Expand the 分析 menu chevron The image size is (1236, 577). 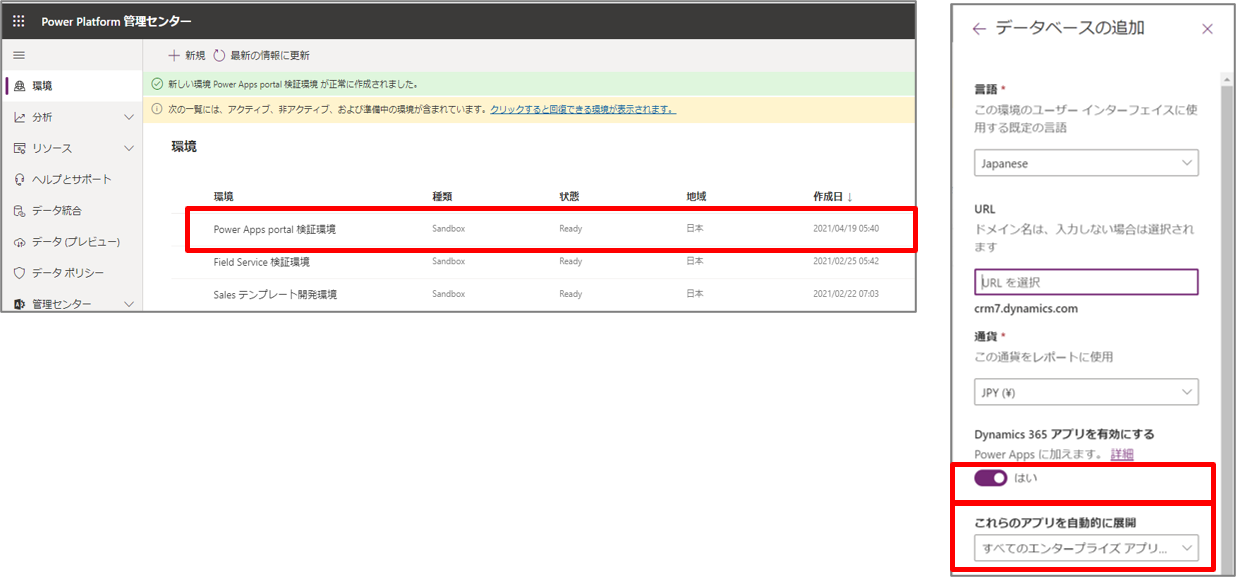pos(128,117)
